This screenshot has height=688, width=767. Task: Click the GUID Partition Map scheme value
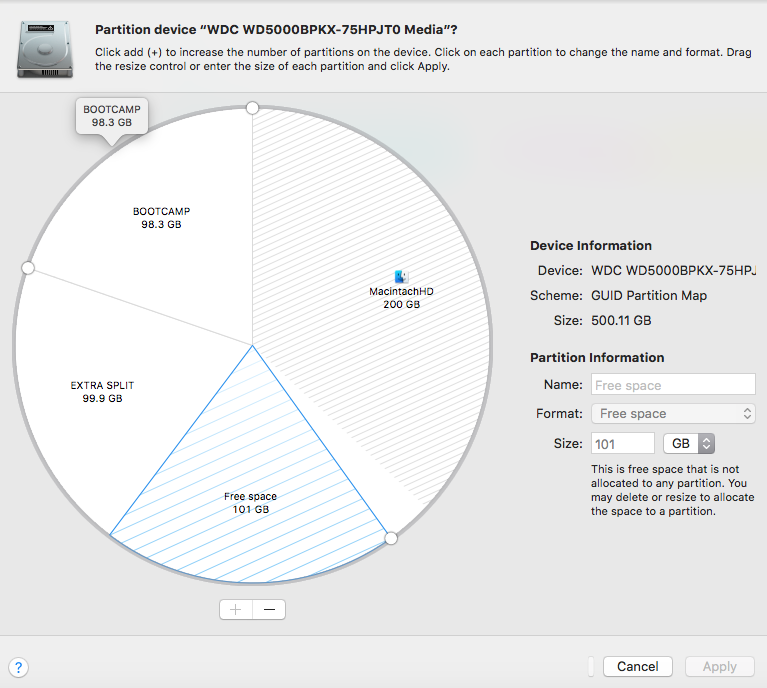649,296
